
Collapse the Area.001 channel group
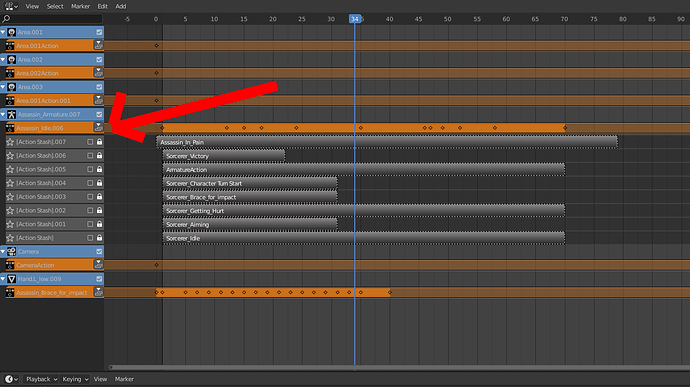[x=3, y=32]
